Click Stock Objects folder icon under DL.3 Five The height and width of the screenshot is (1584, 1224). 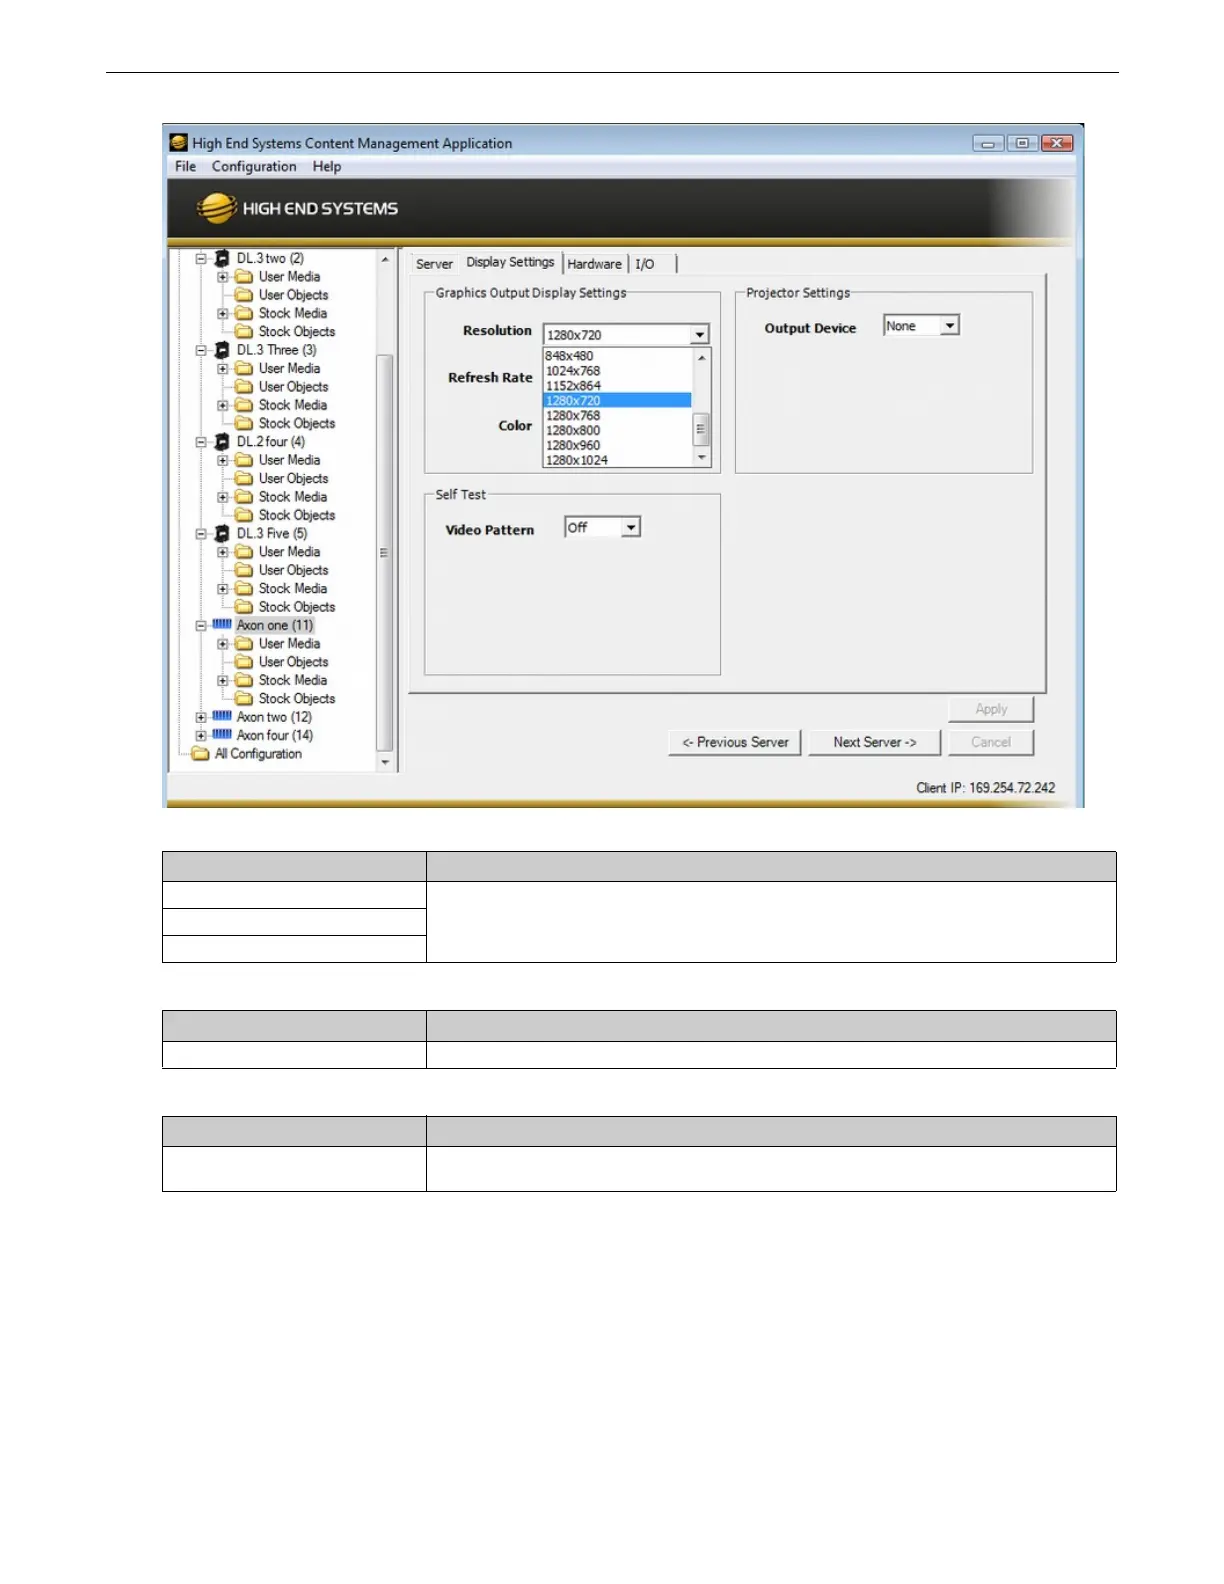tap(244, 607)
